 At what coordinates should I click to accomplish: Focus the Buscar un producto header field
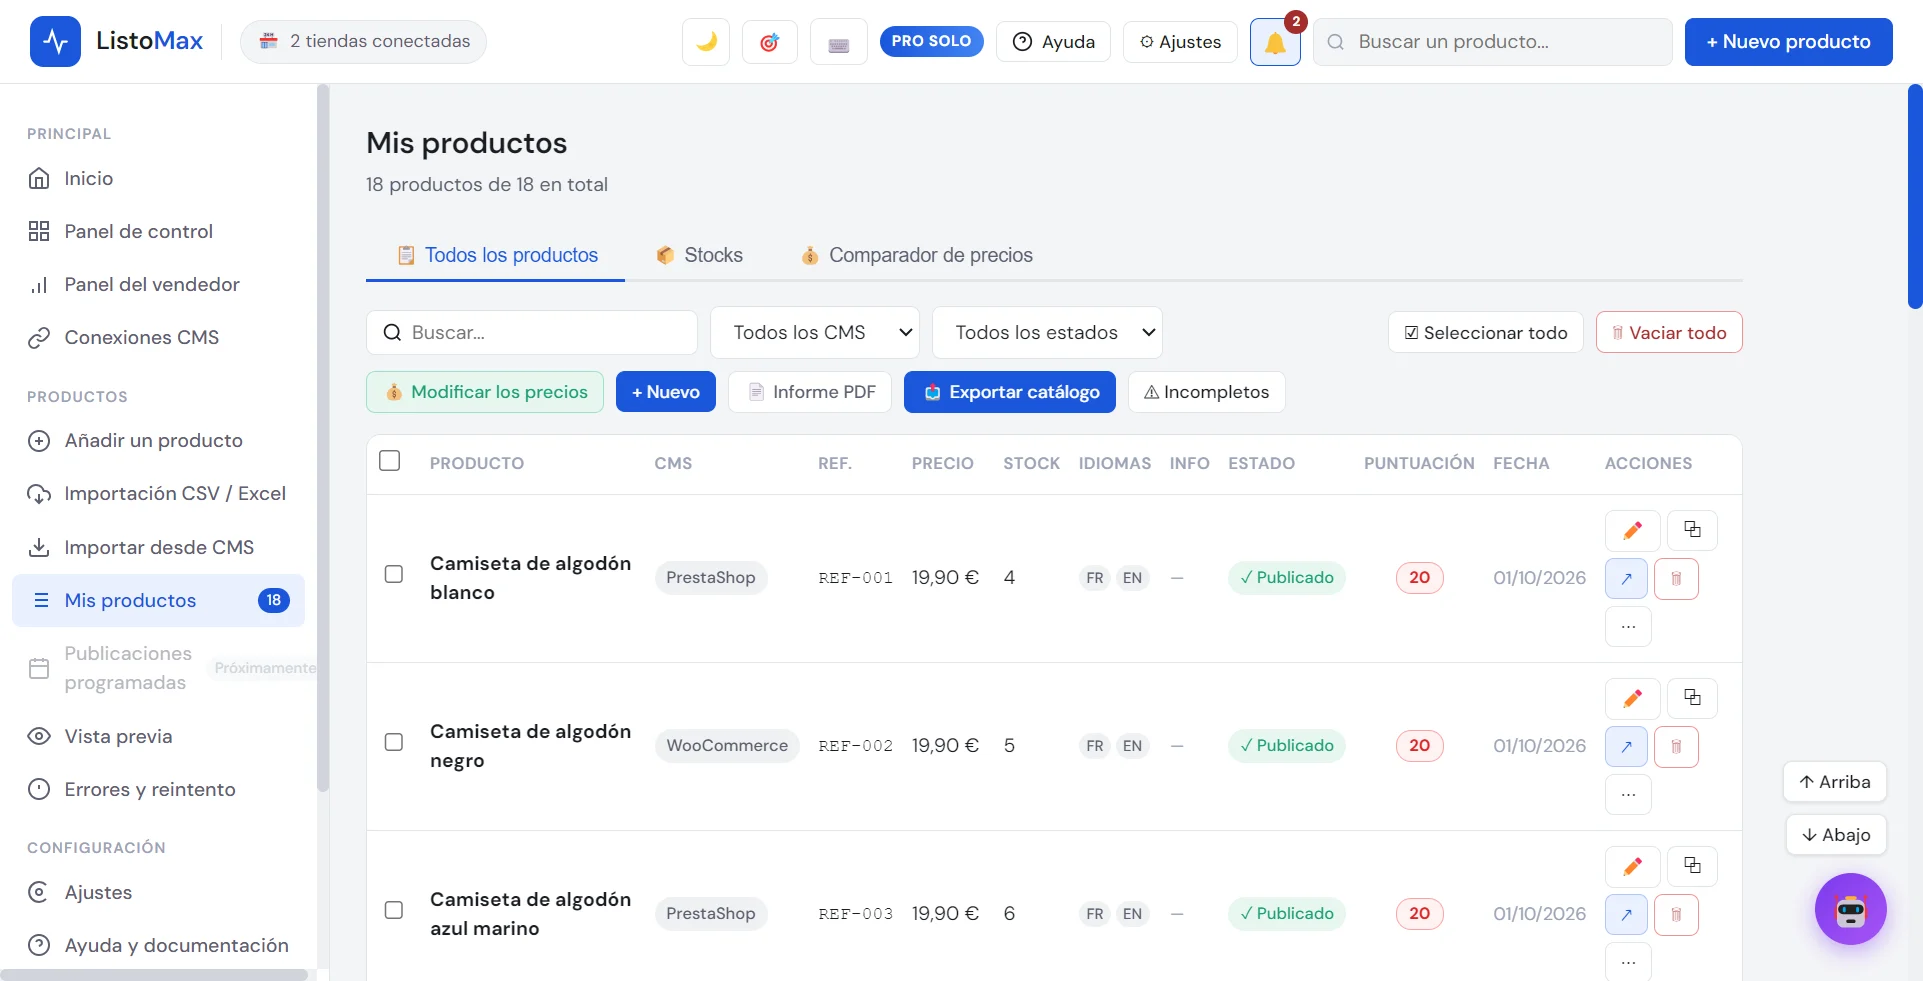coord(1492,42)
